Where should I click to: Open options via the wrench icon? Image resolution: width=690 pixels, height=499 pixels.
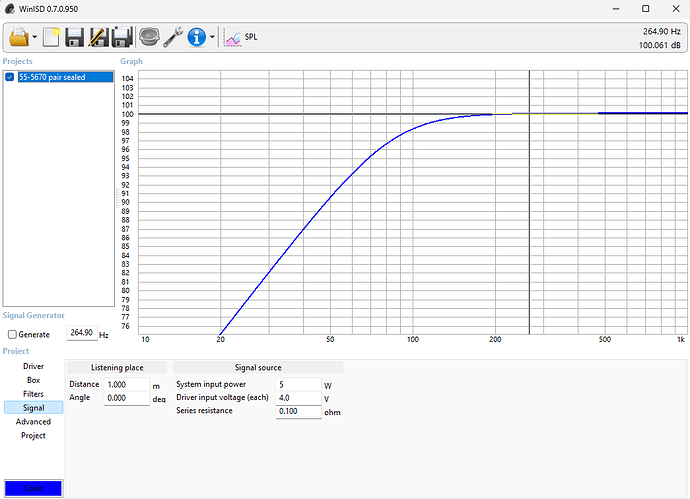172,38
